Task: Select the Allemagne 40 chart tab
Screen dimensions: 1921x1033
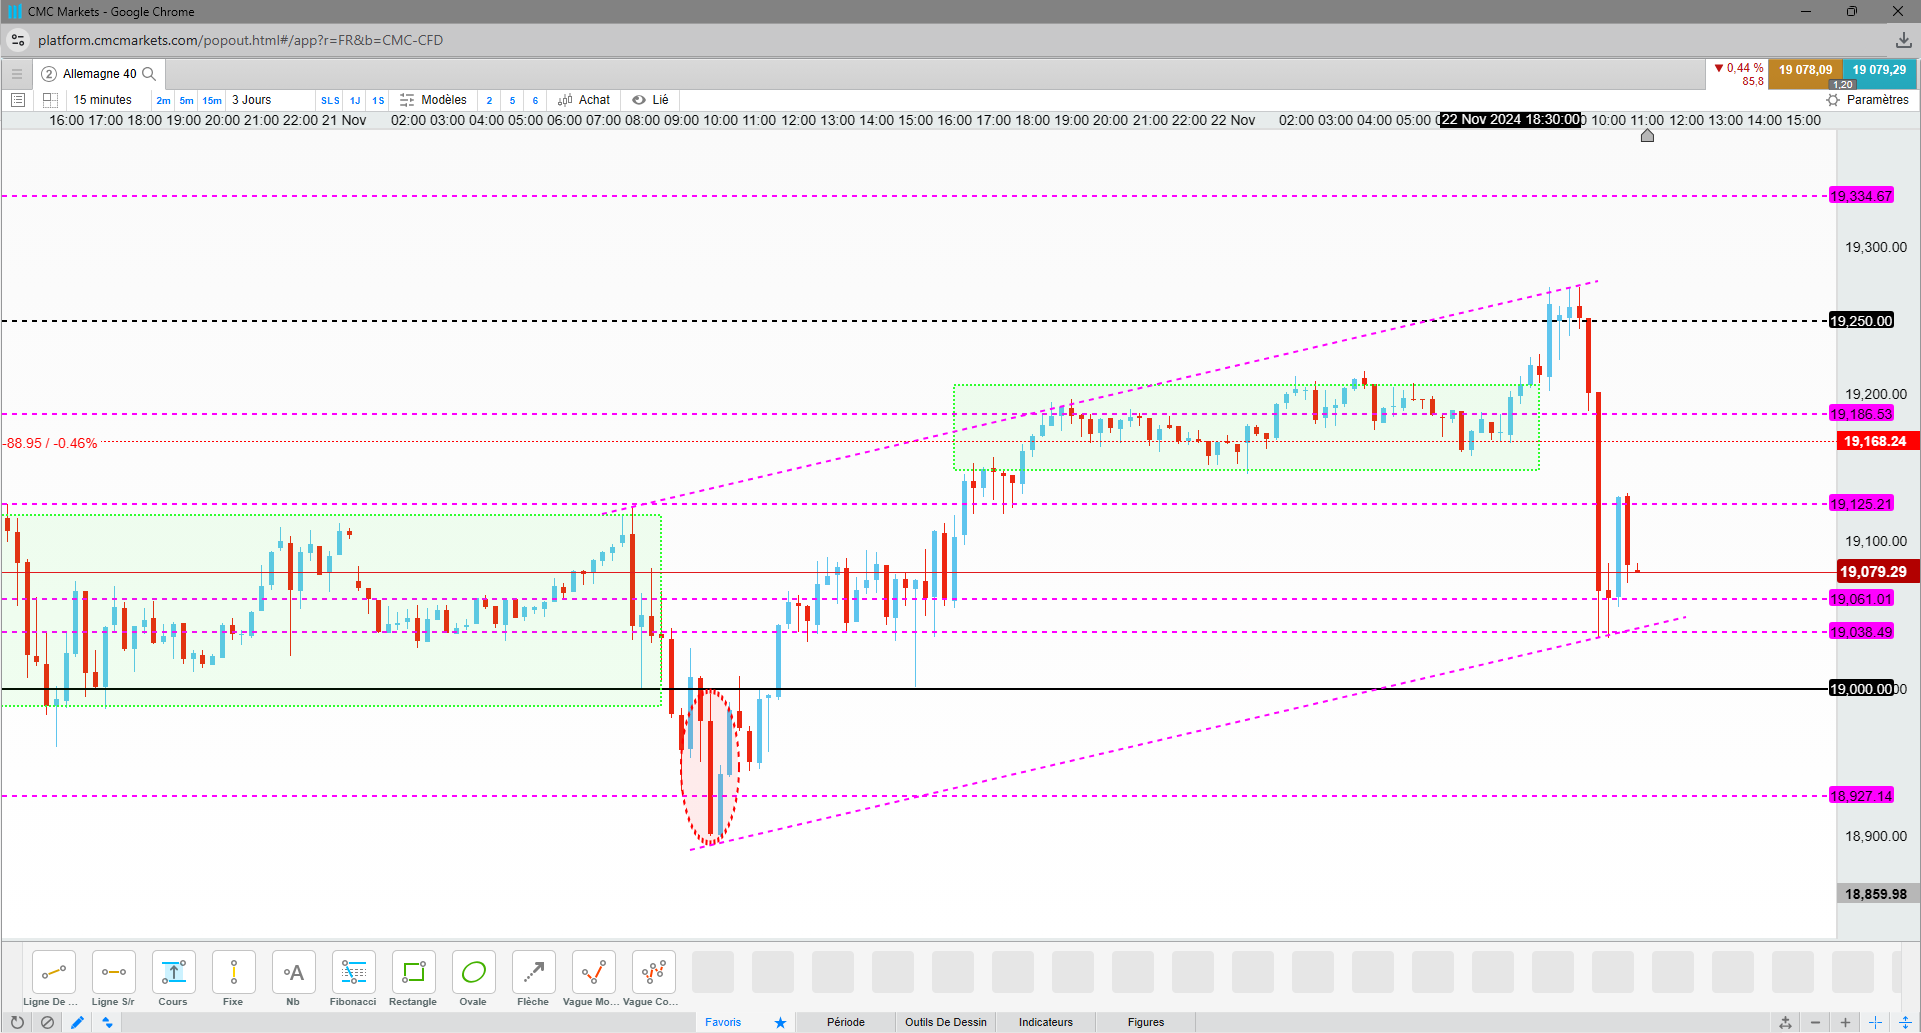Action: tap(99, 74)
